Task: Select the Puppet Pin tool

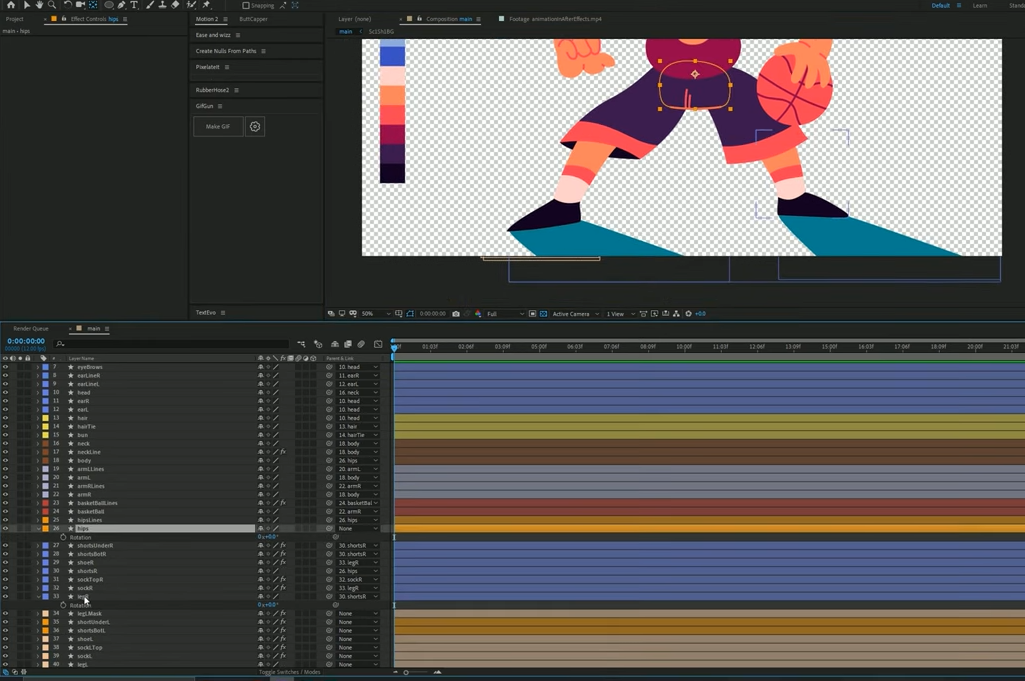Action: pos(207,5)
